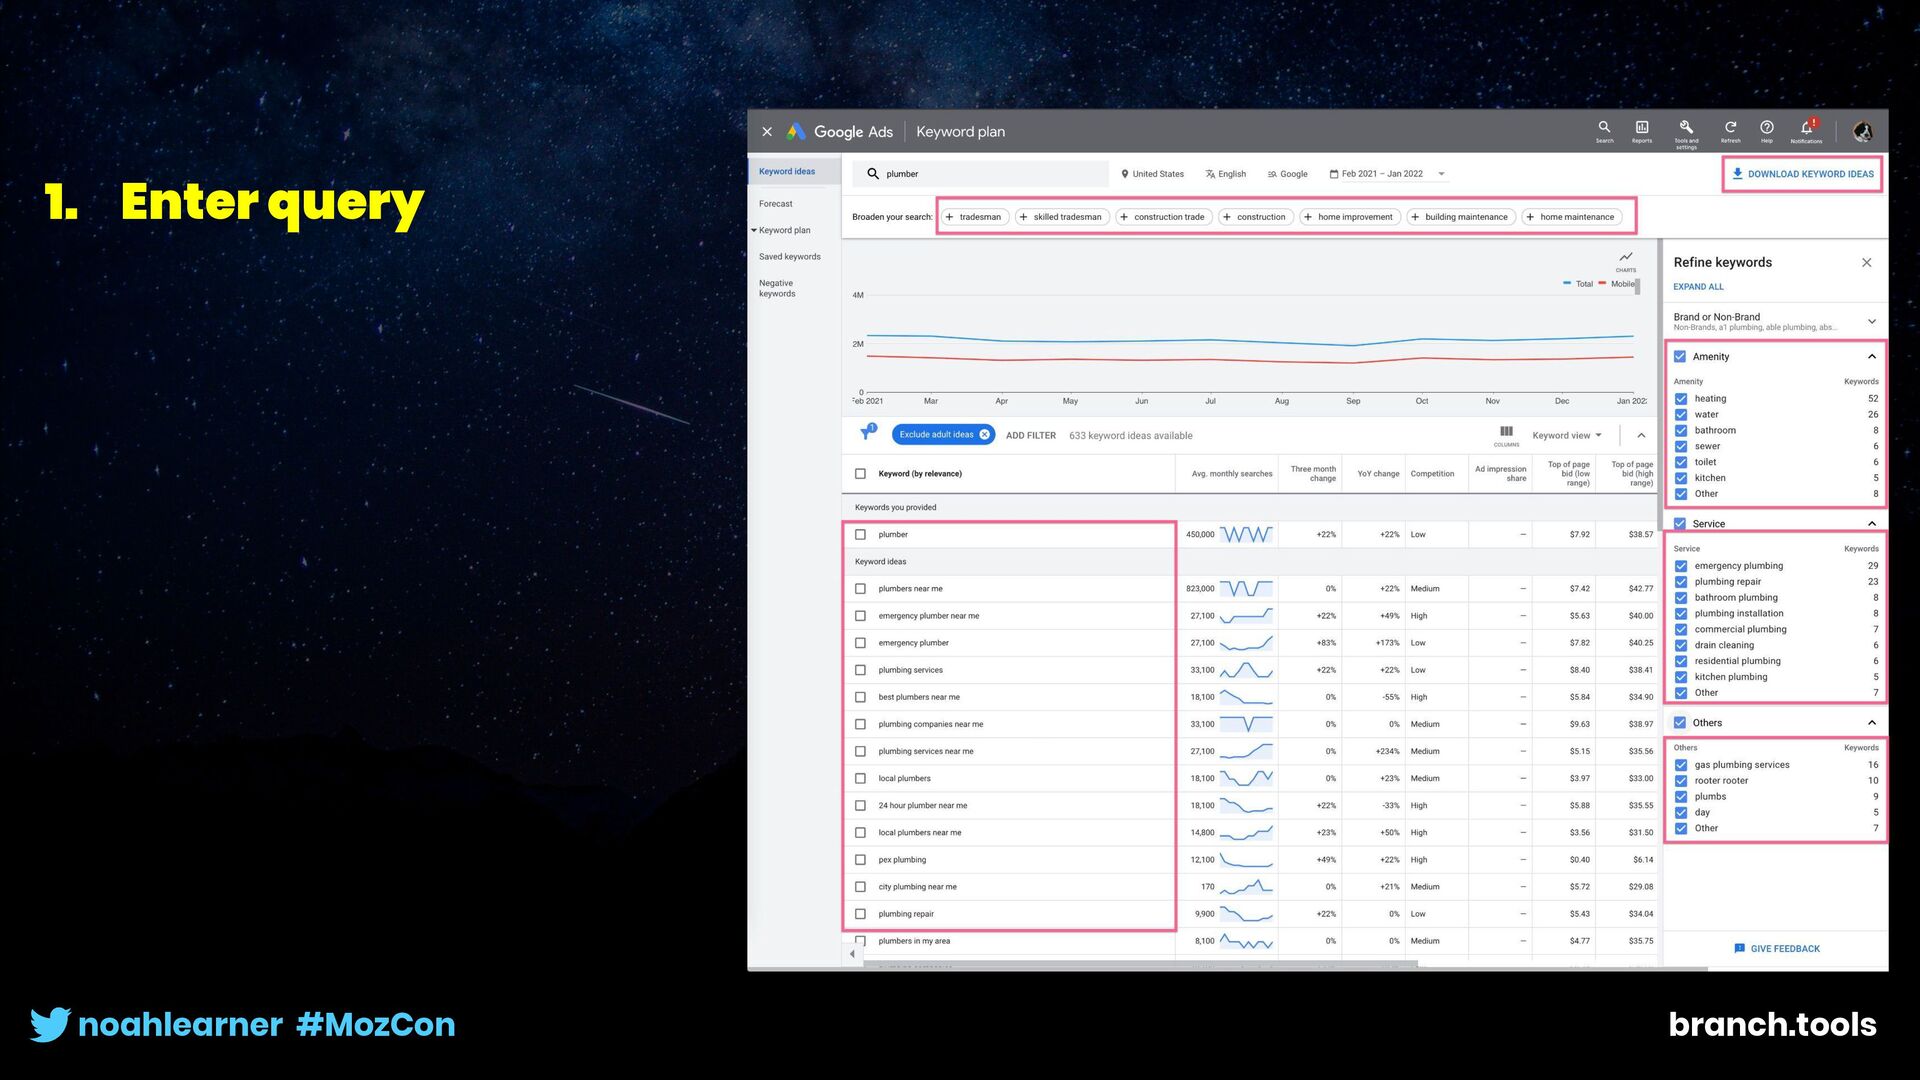Close the keyword plan with X icon
Screen dimensions: 1920x1080
pos(767,132)
